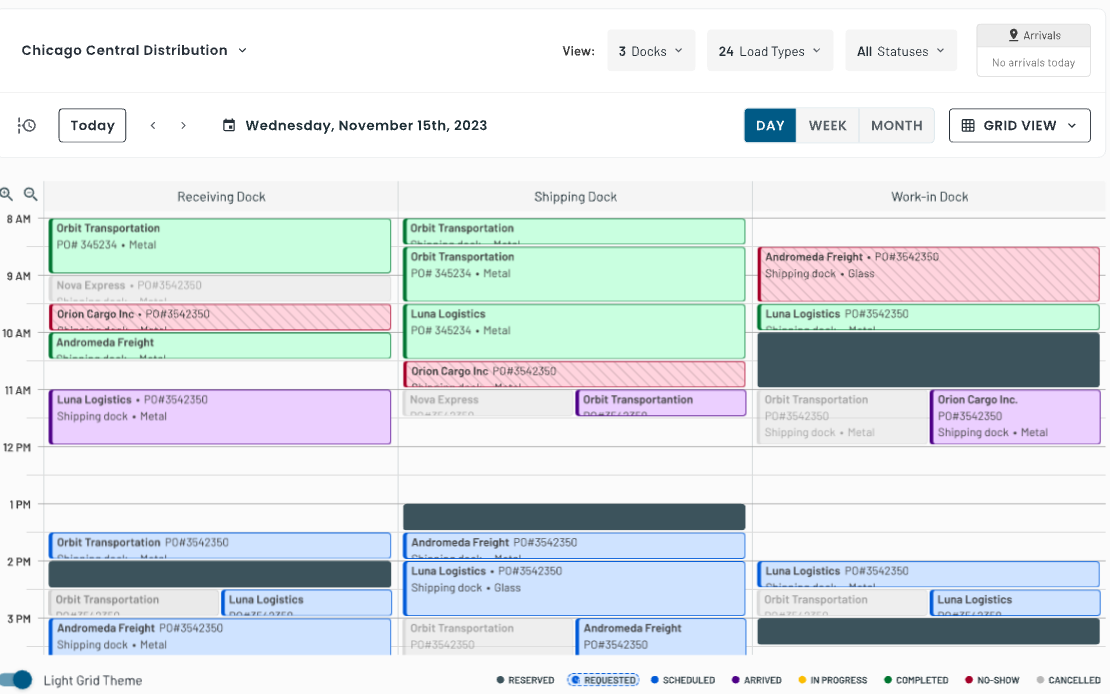
Task: Click the schedule history clock icon near Today
Action: [x=26, y=125]
